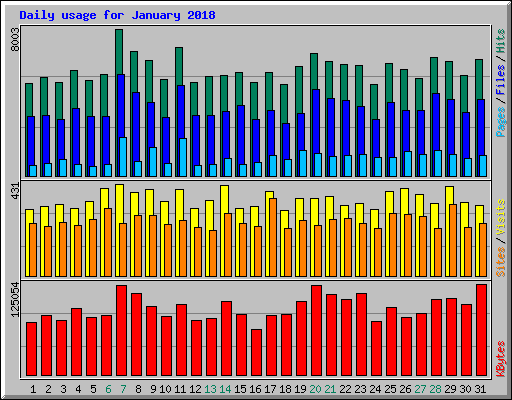Click the red KBytes bar for day 20

point(316,330)
